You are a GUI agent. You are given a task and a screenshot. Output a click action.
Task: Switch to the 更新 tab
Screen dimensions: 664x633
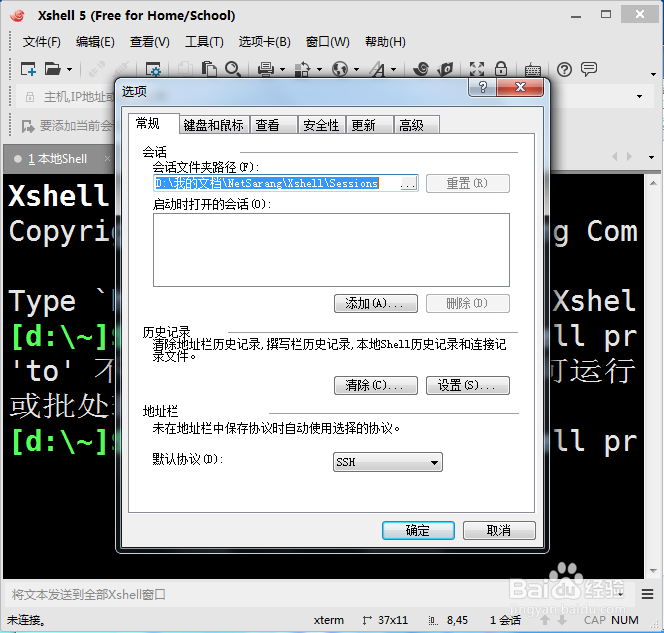coord(370,125)
